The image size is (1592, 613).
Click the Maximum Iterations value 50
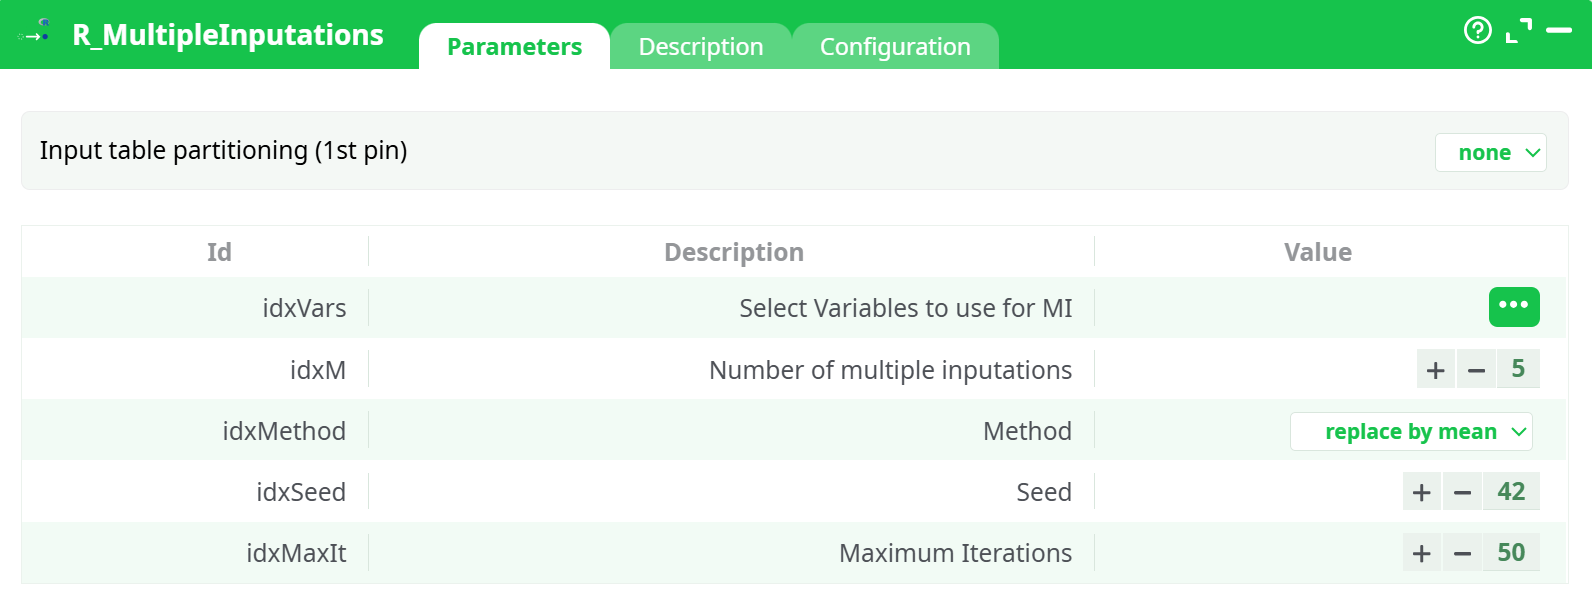click(x=1511, y=553)
